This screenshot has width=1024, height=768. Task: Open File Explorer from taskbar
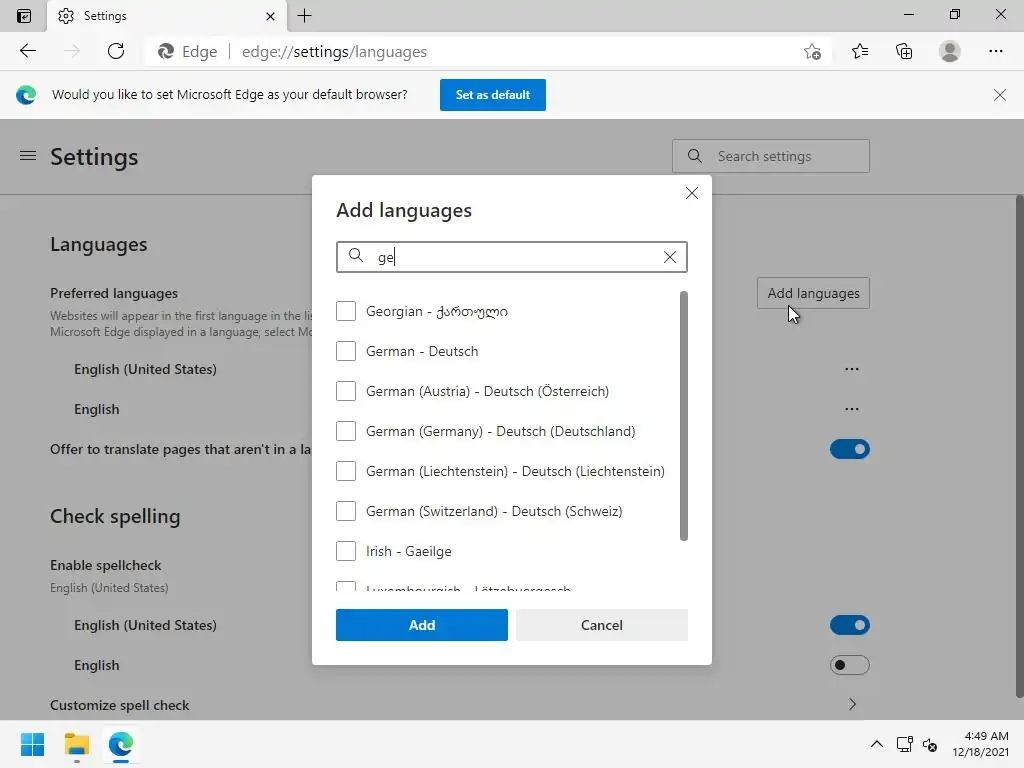click(76, 744)
